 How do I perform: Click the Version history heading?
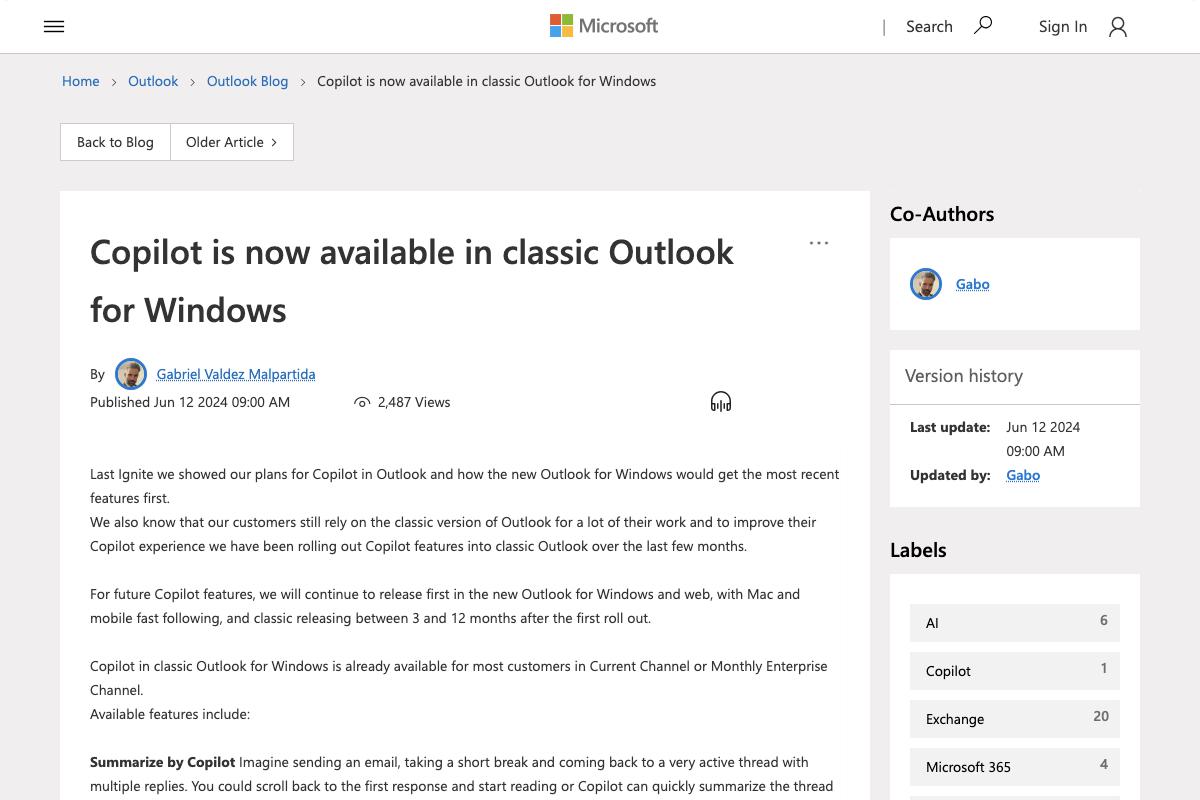tap(964, 376)
